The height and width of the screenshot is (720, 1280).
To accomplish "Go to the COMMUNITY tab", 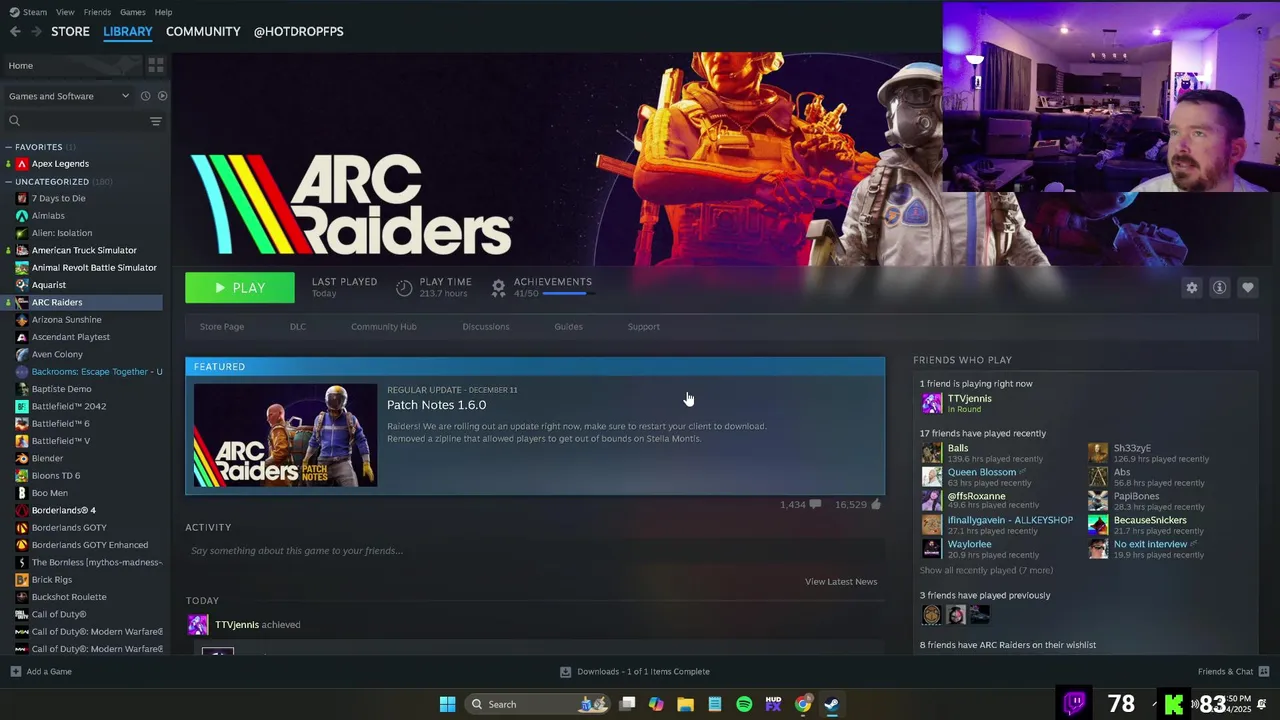I will pos(203,32).
